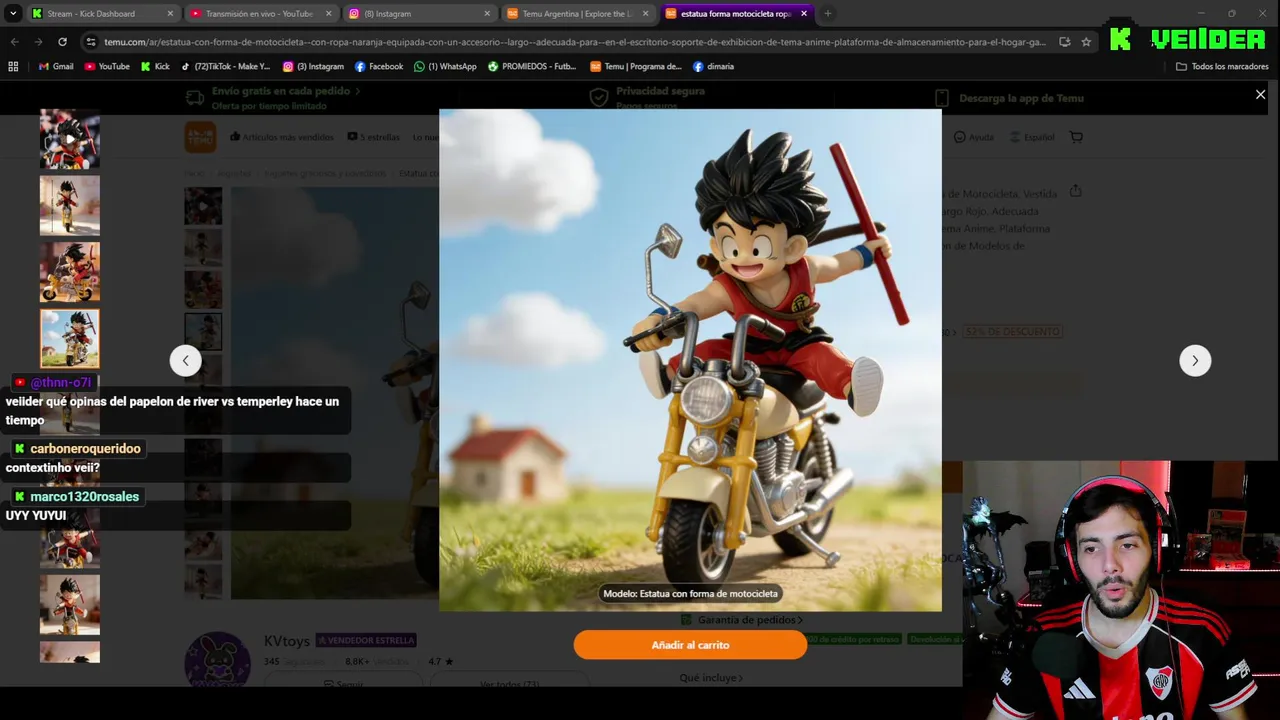View site information icon in address bar
Image resolution: width=1280 pixels, height=720 pixels.
click(x=91, y=42)
